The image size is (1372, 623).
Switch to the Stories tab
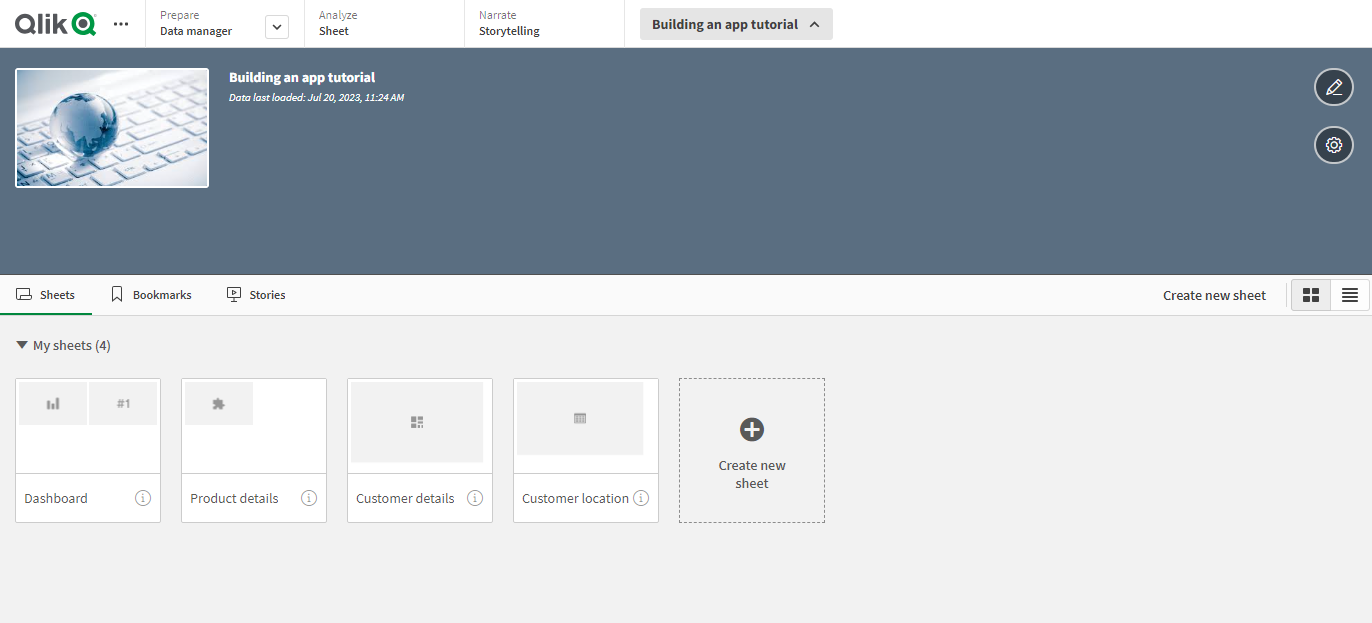coord(256,295)
